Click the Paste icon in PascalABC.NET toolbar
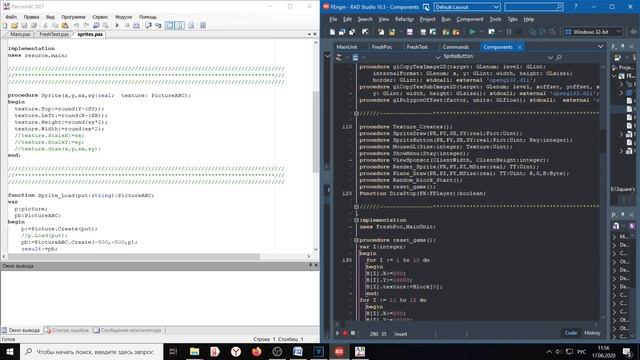The image size is (640, 360). (64, 25)
